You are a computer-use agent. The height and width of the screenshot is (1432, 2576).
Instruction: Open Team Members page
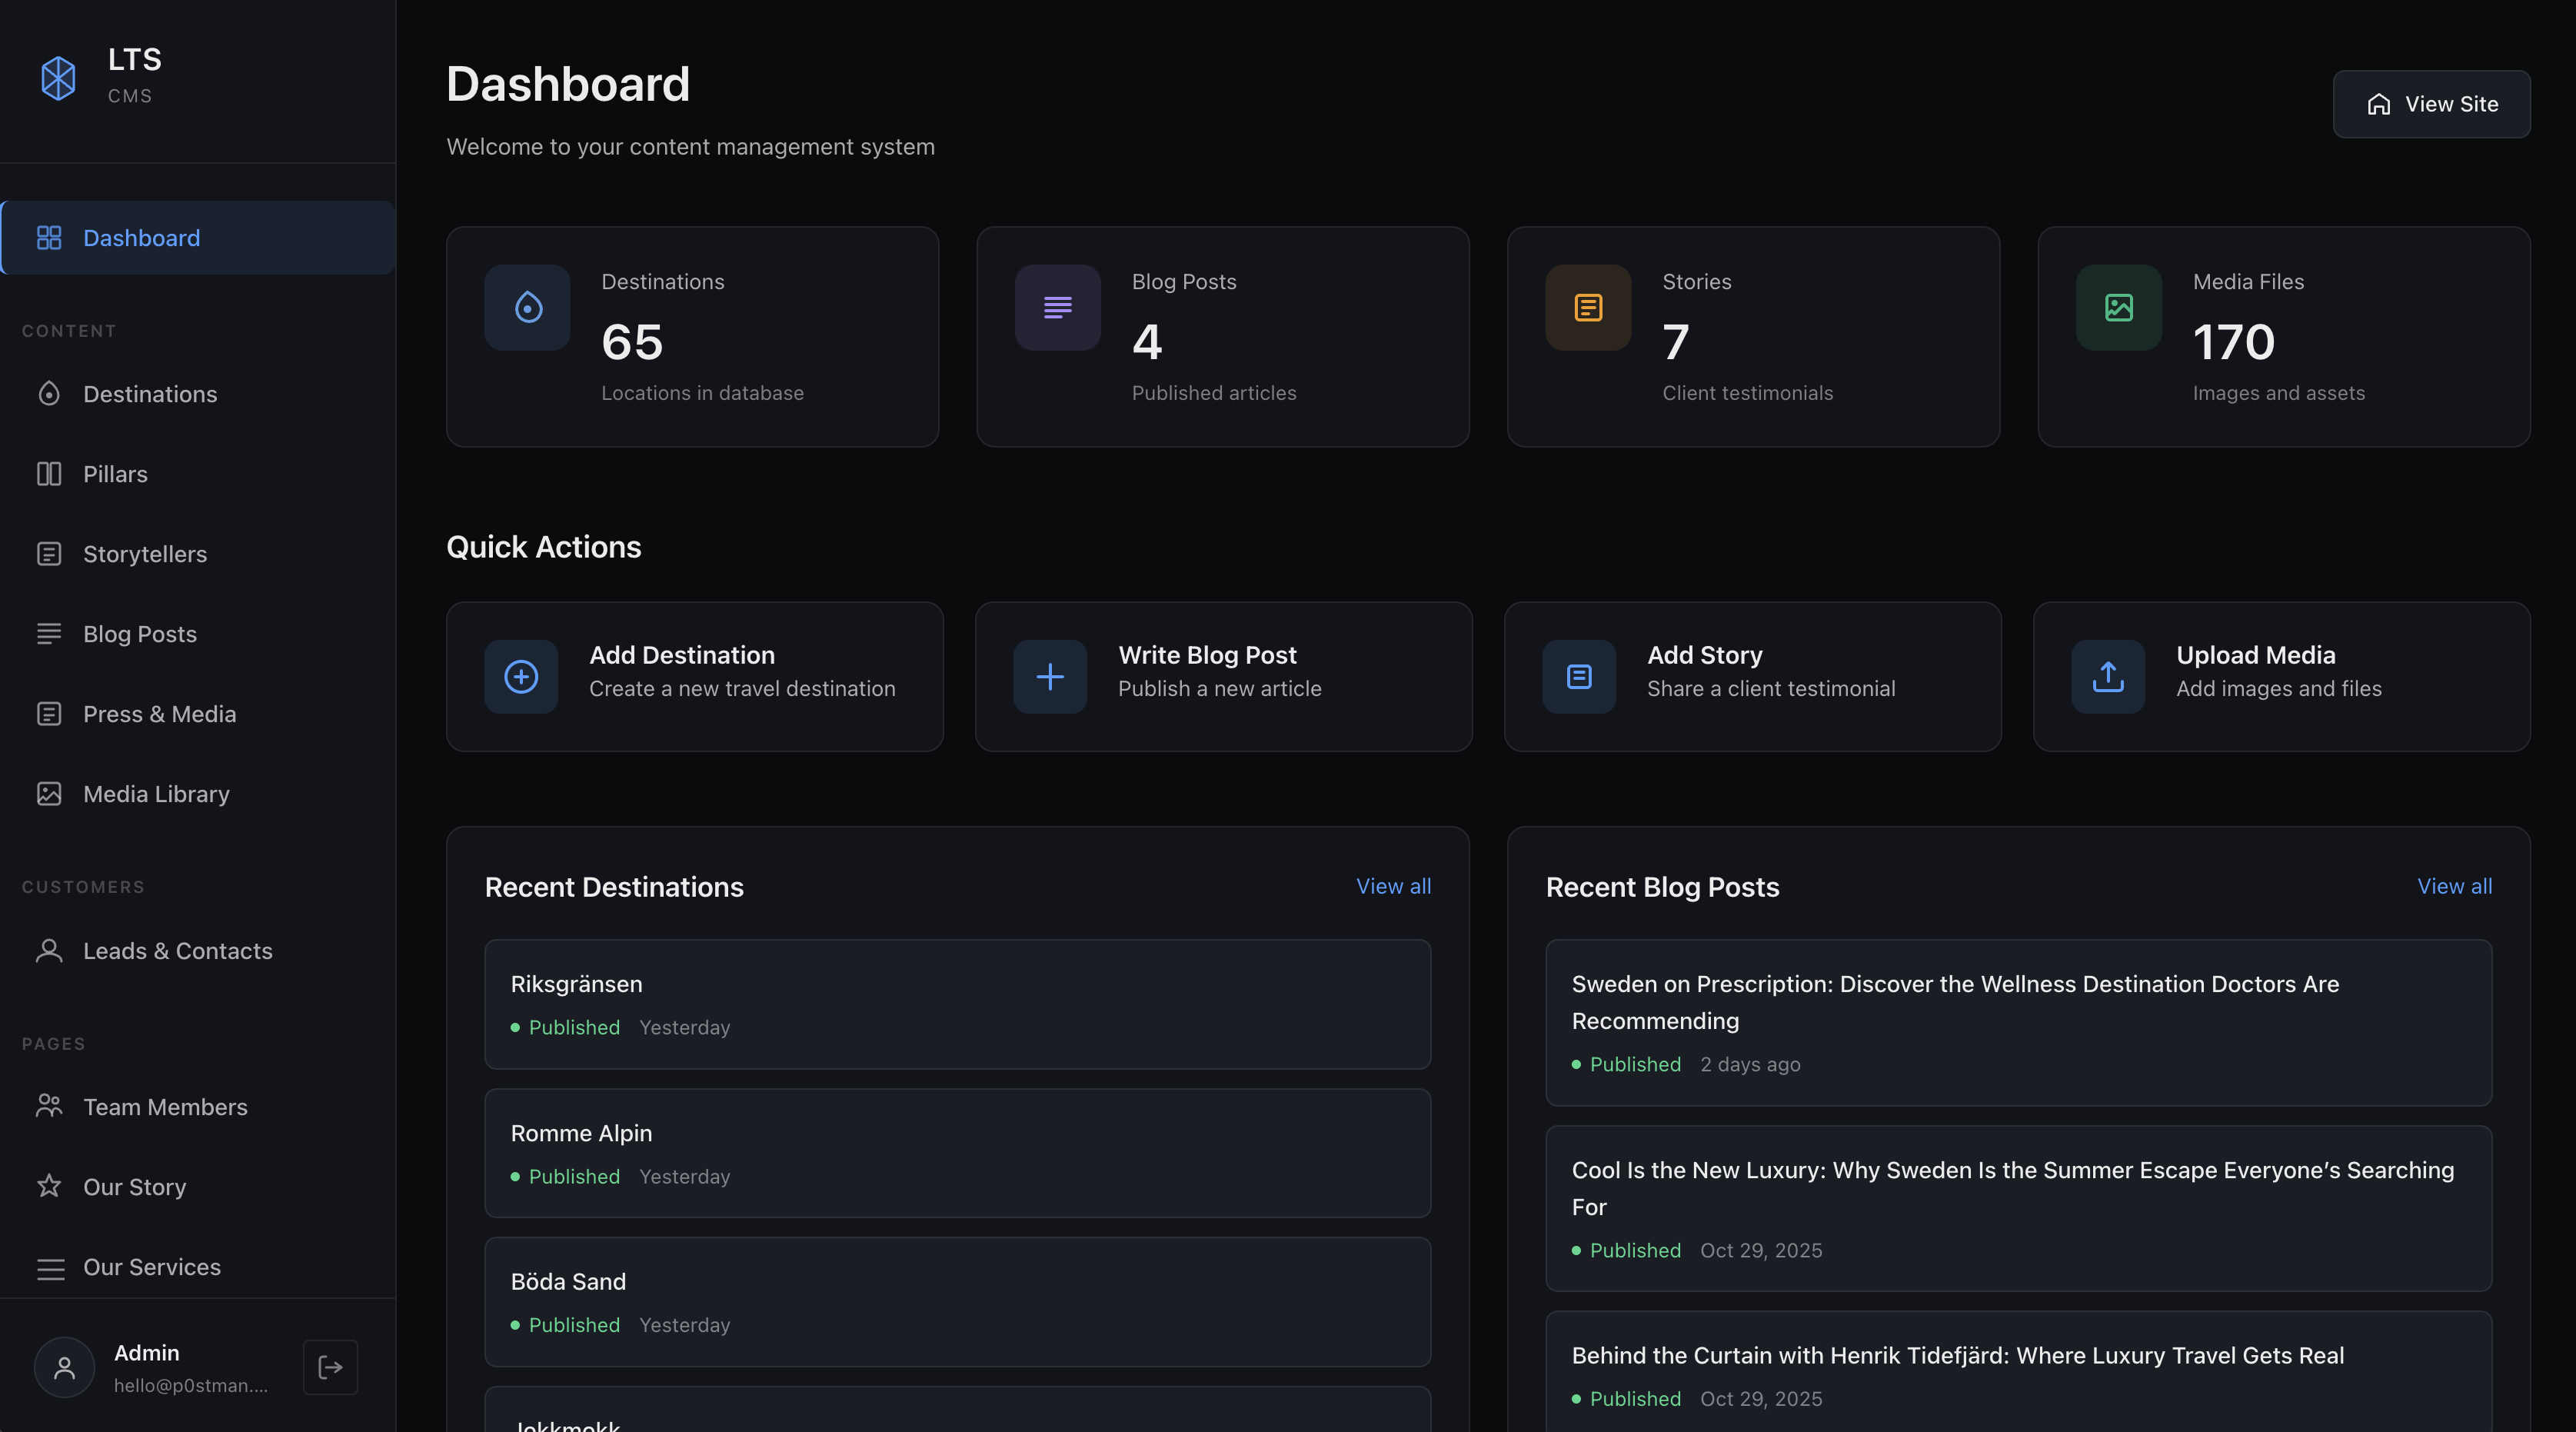pos(165,1107)
